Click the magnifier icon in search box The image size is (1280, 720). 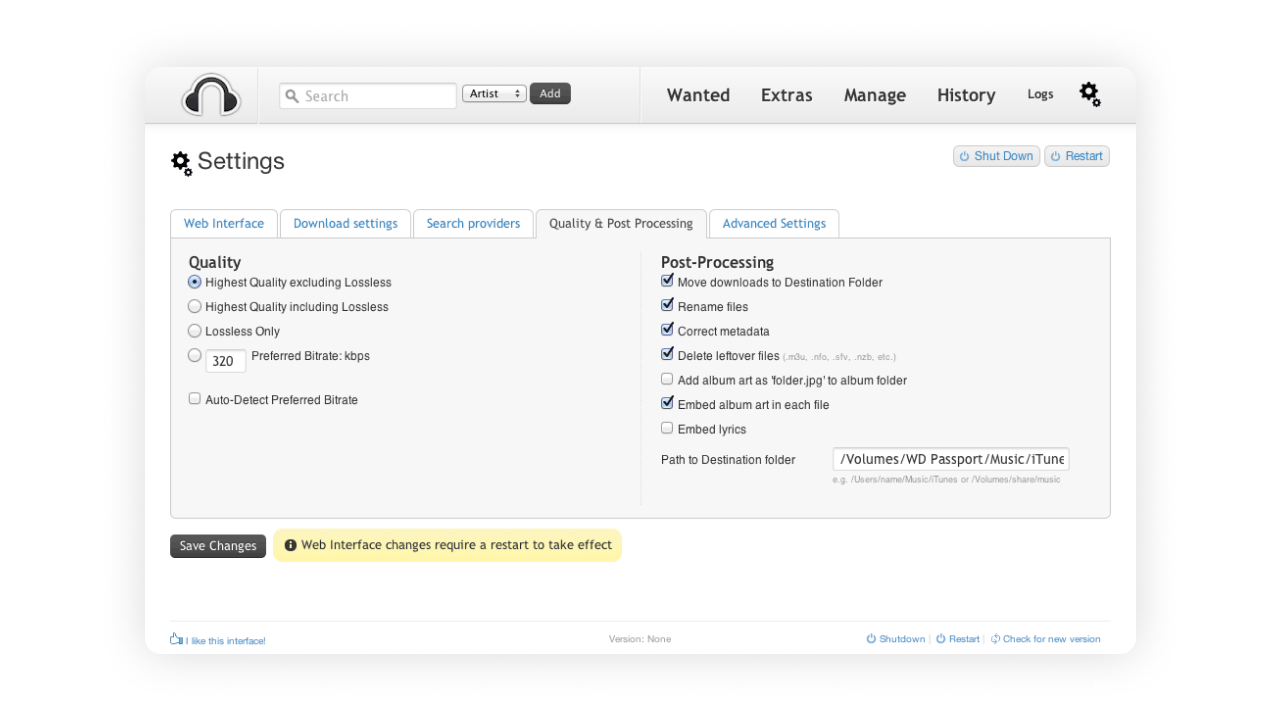(x=292, y=96)
